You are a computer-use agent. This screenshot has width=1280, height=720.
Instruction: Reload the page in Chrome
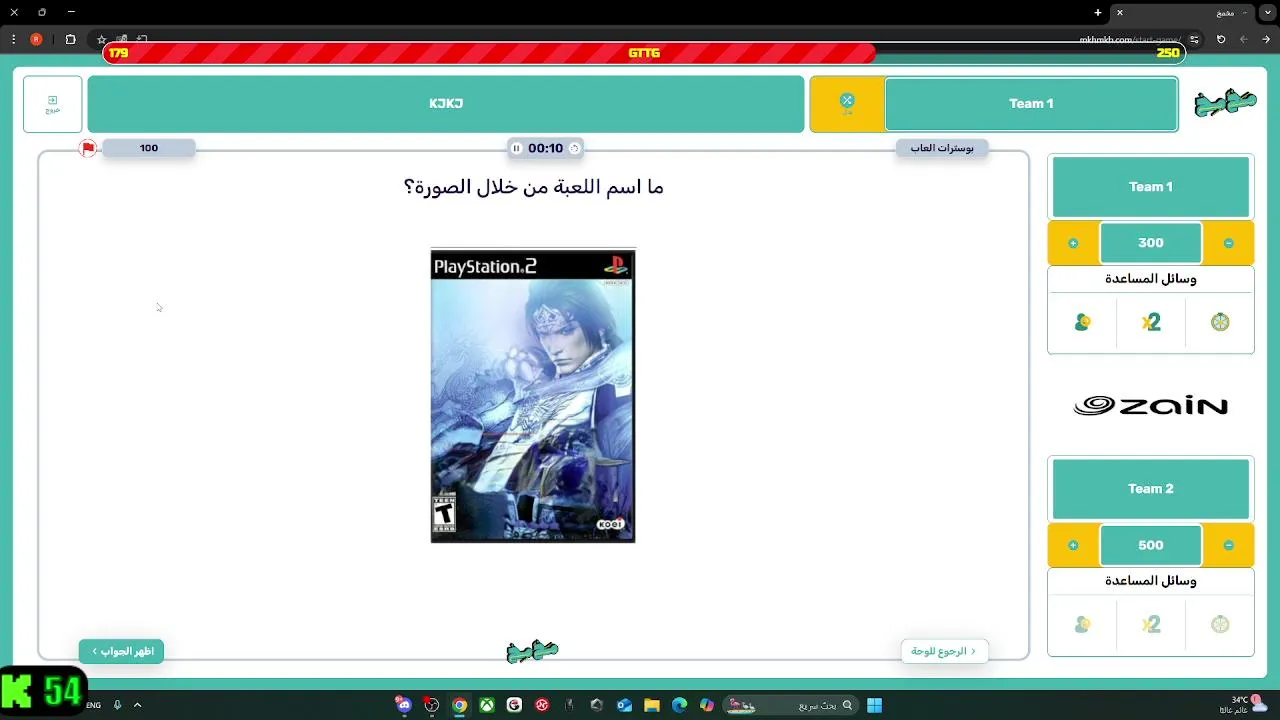(1221, 39)
